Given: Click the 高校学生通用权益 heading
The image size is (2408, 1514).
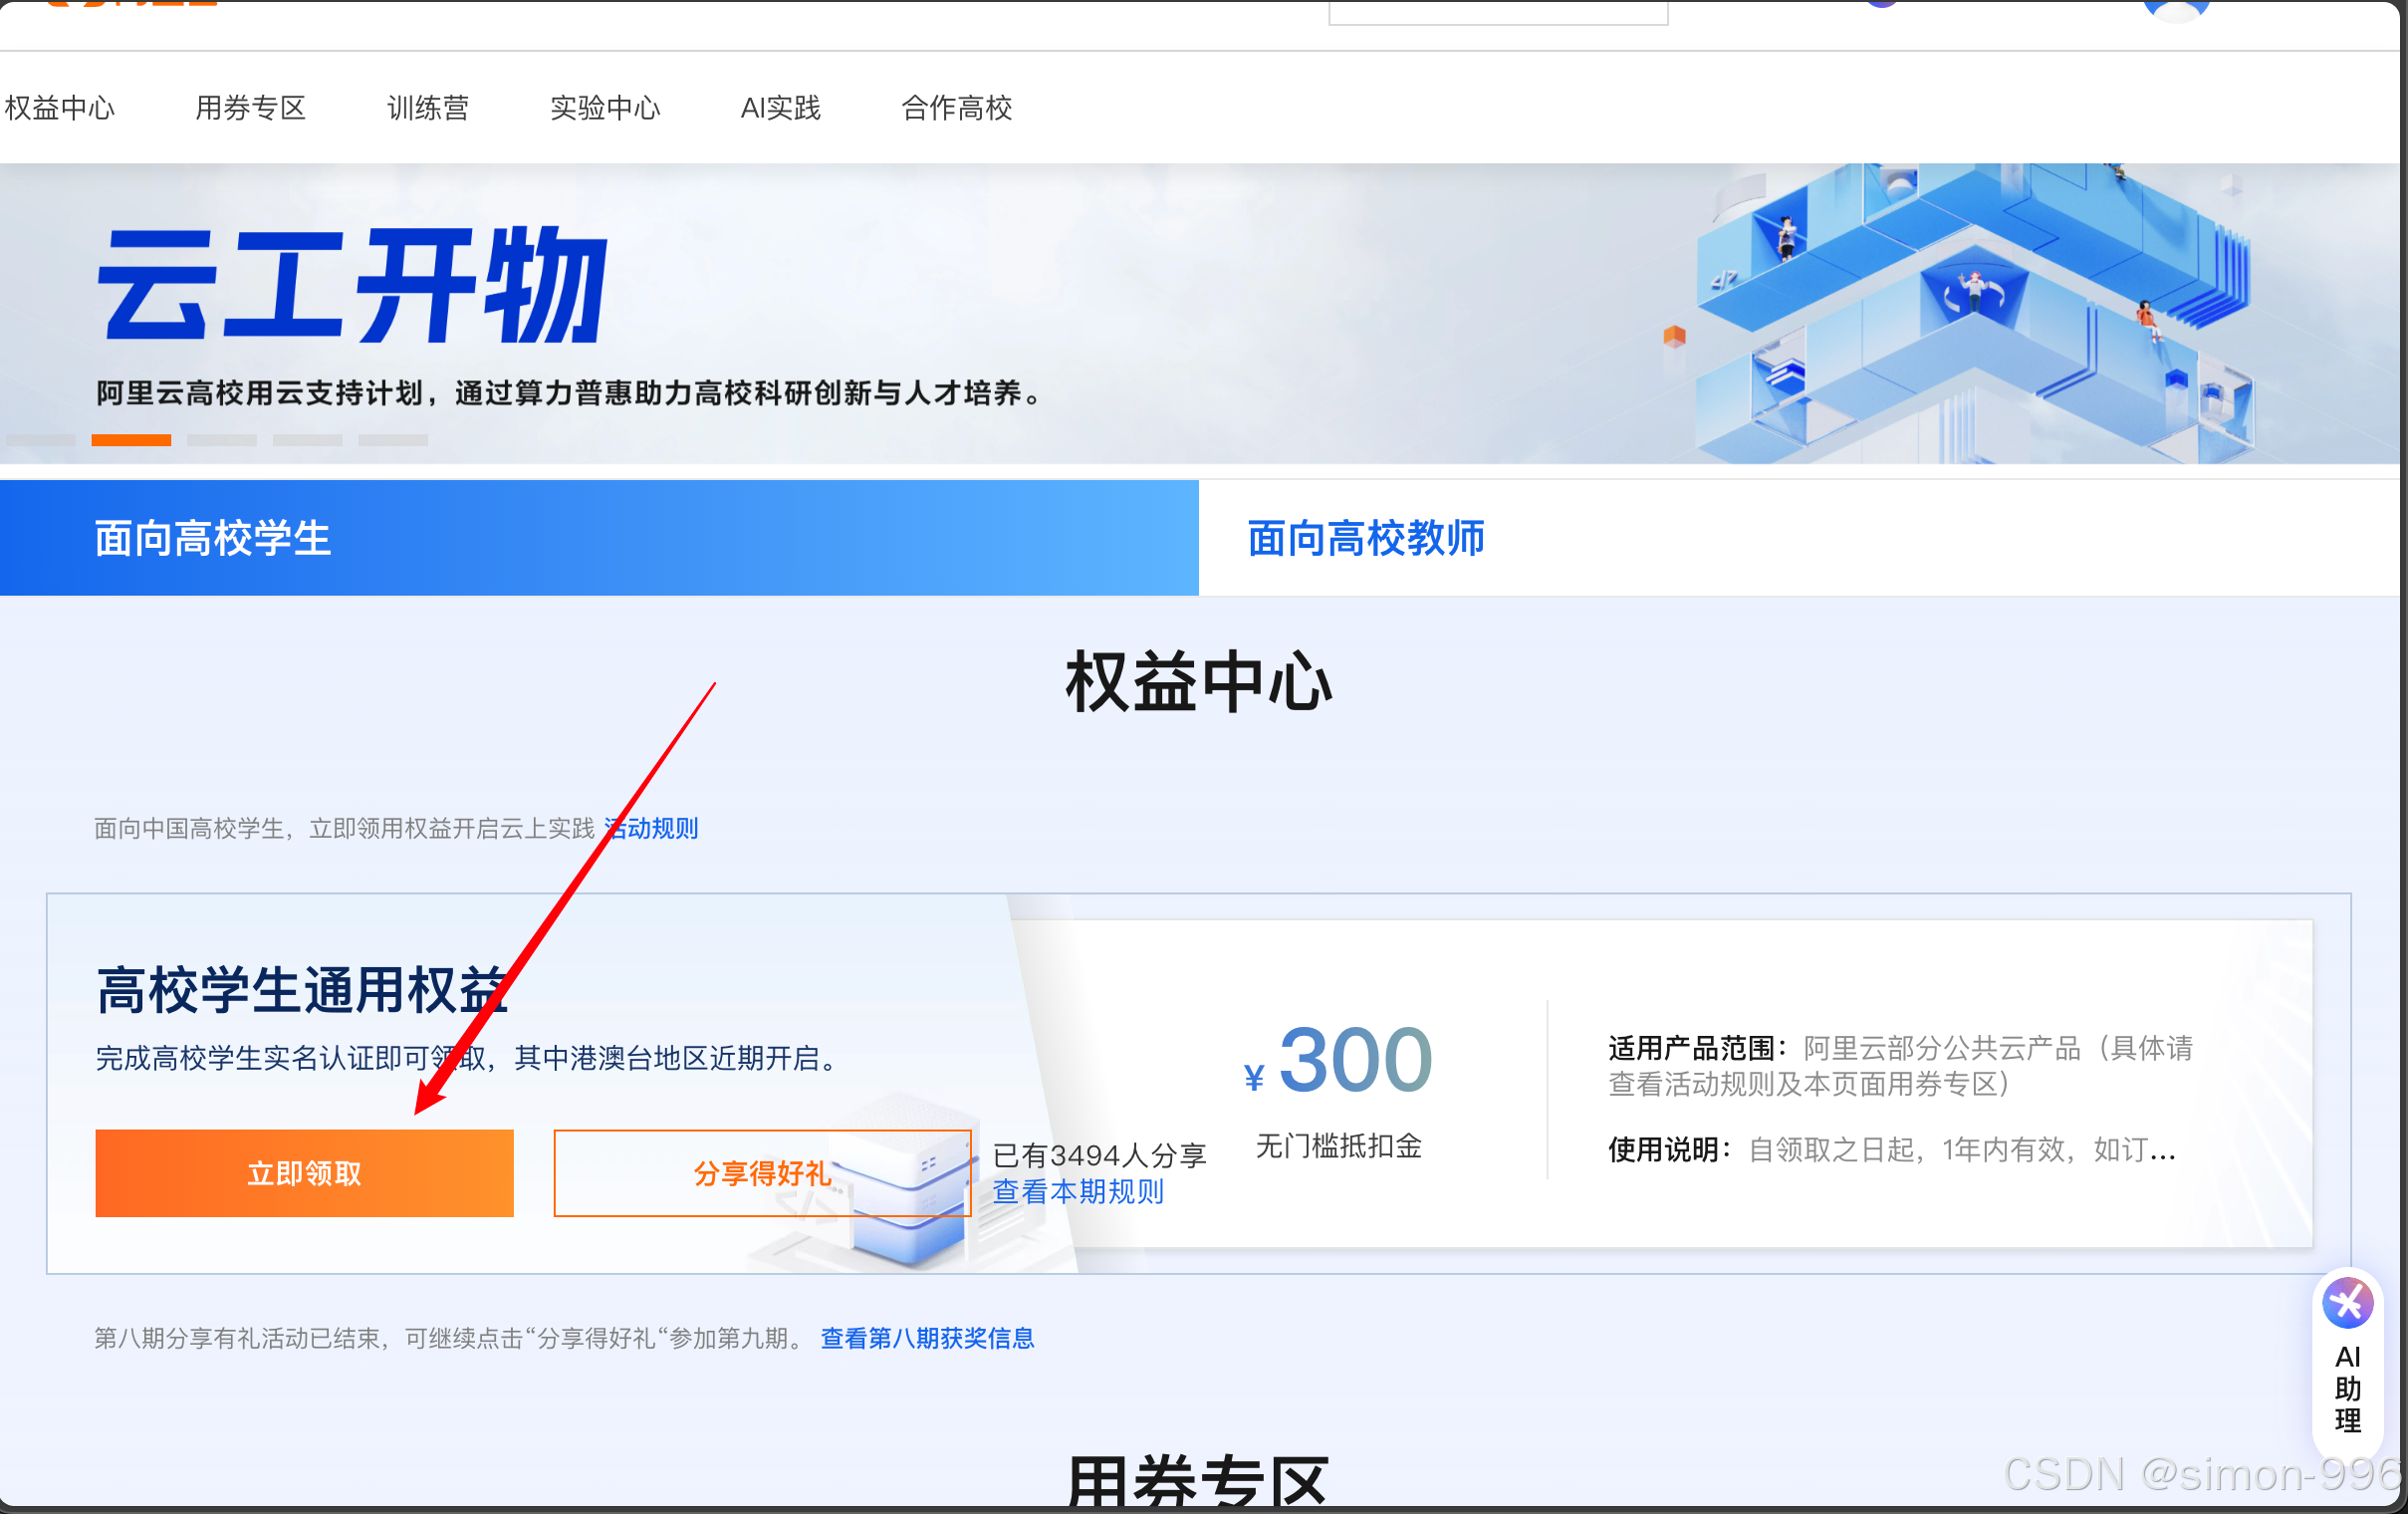Looking at the screenshot, I should [x=302, y=990].
